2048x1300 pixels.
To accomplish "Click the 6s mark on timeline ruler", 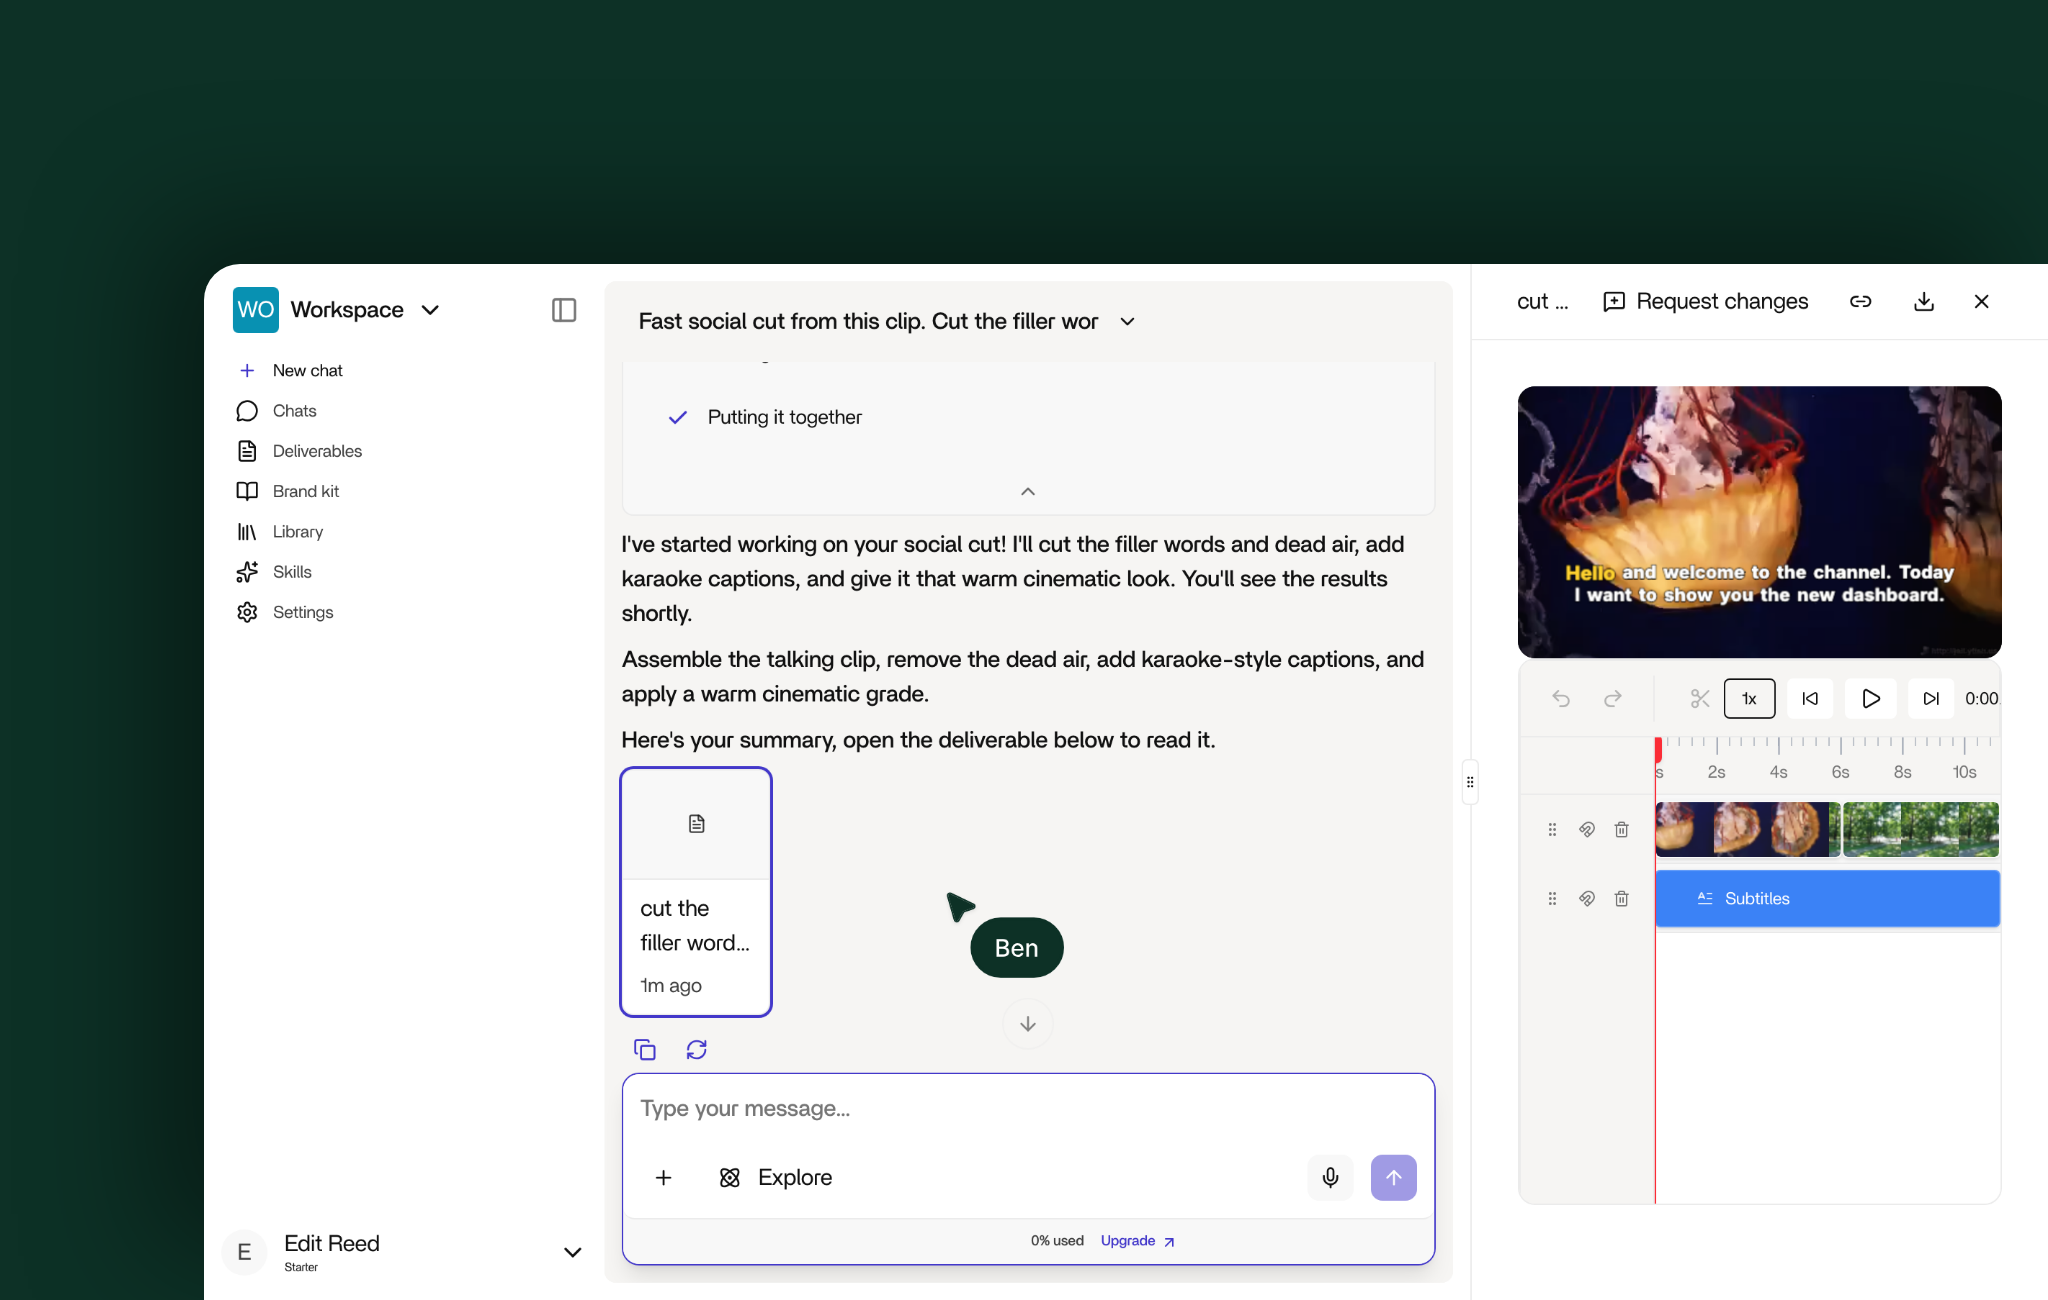I will pyautogui.click(x=1840, y=771).
